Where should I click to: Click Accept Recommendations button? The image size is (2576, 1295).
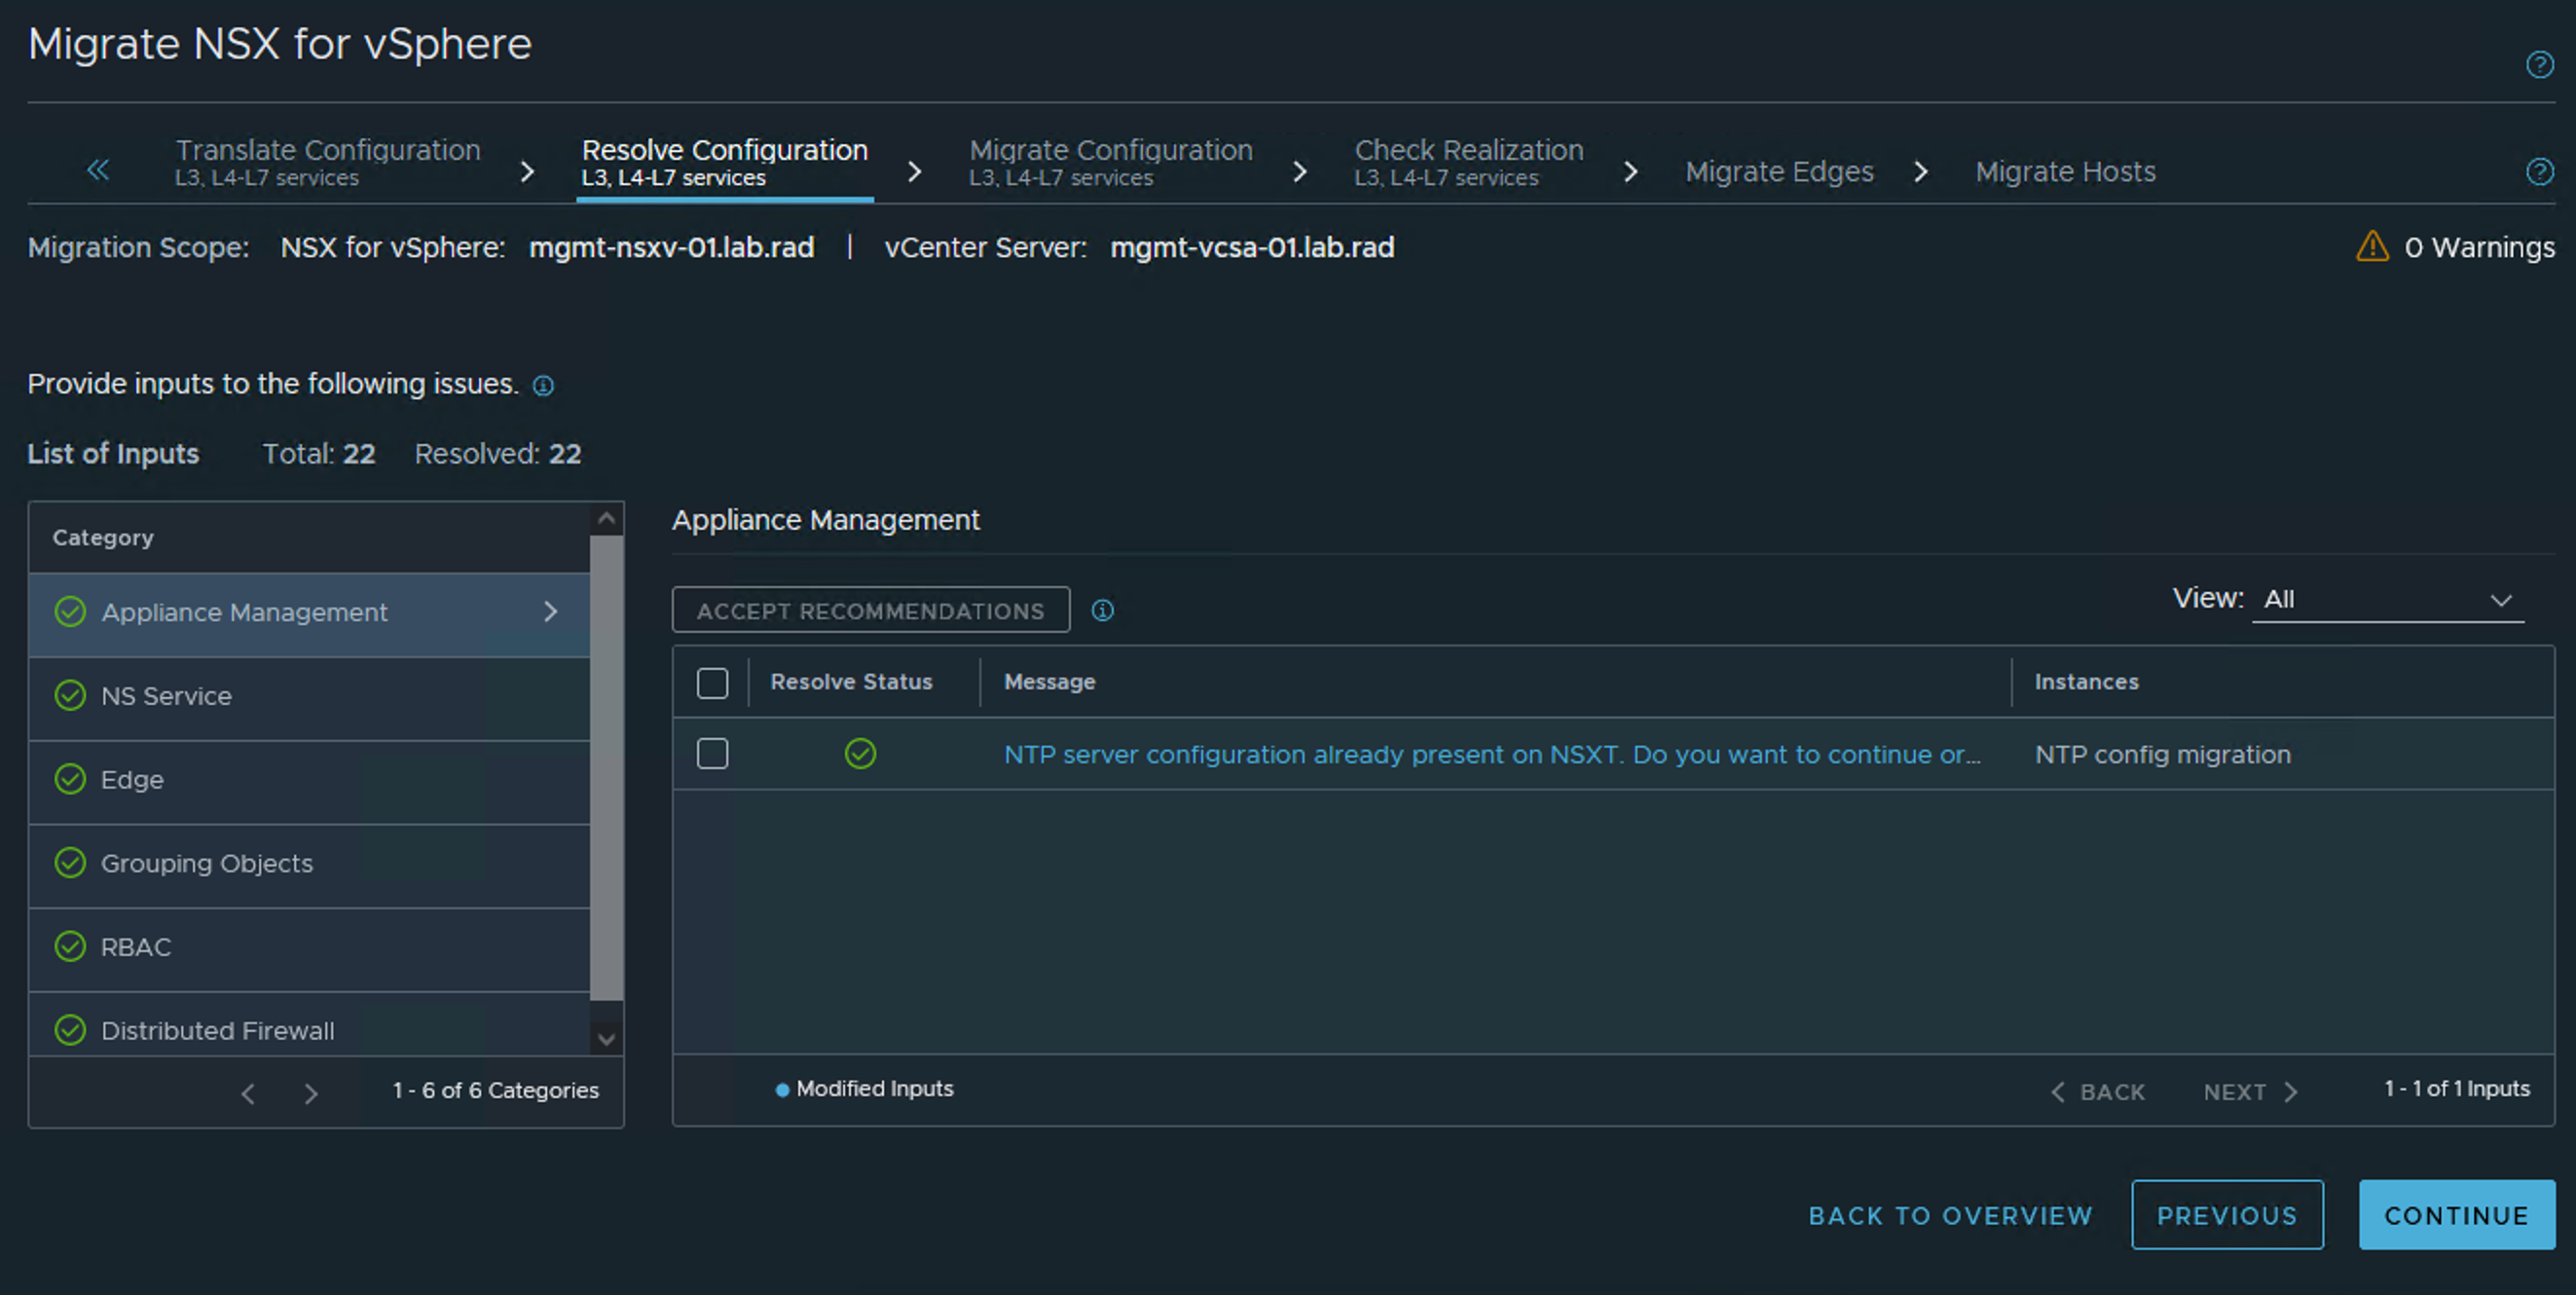870,610
